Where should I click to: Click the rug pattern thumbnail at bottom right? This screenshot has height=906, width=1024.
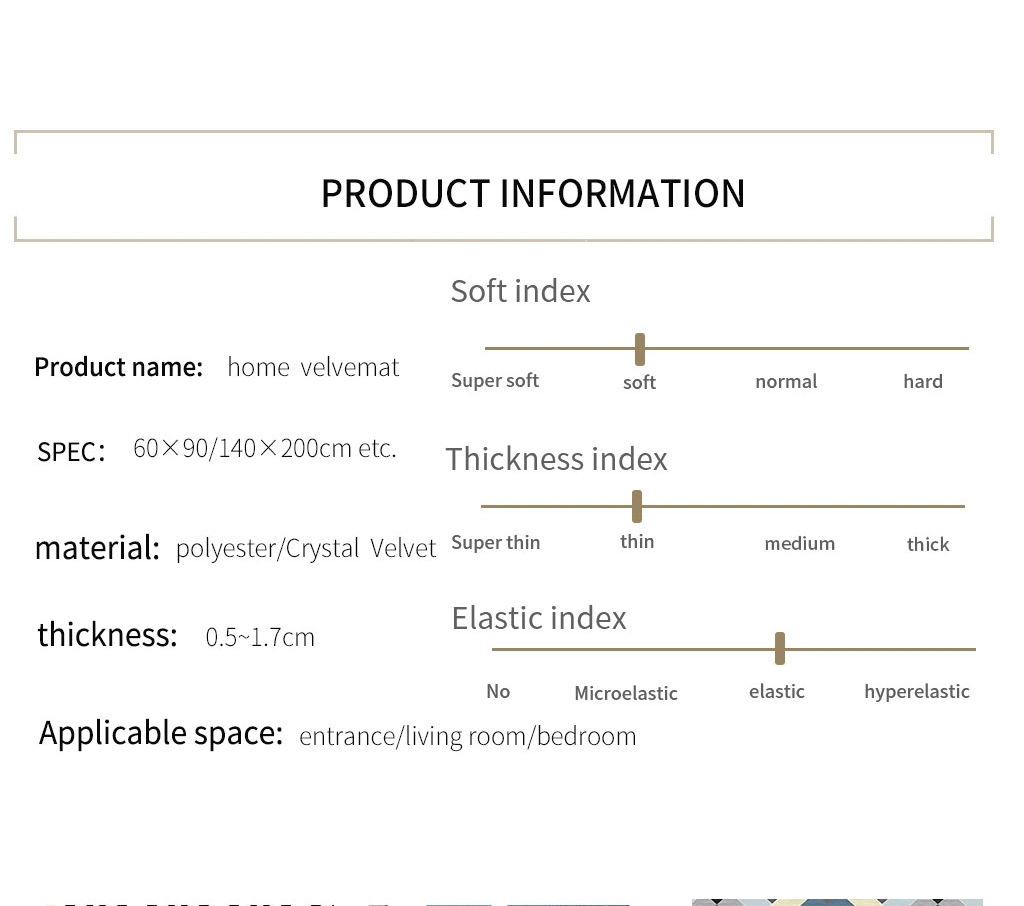837,902
